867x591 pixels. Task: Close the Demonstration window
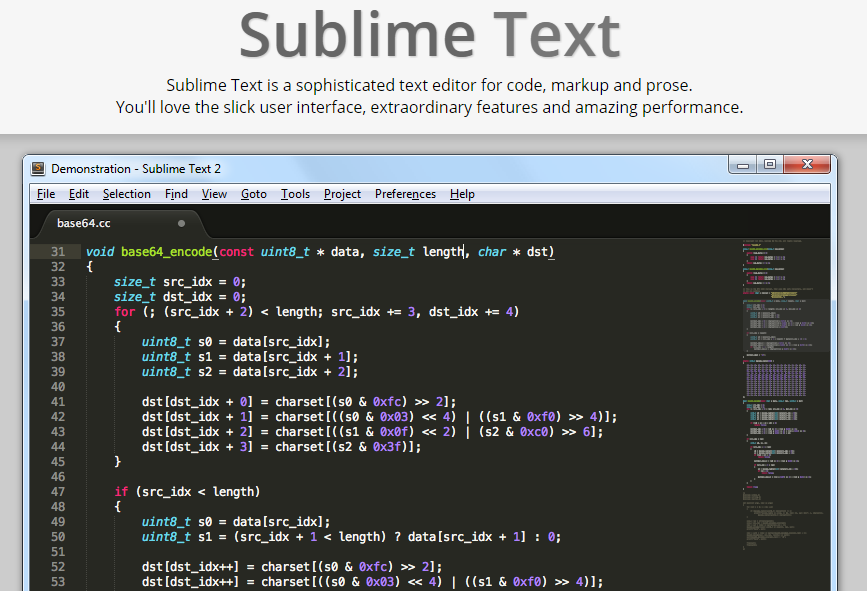807,165
